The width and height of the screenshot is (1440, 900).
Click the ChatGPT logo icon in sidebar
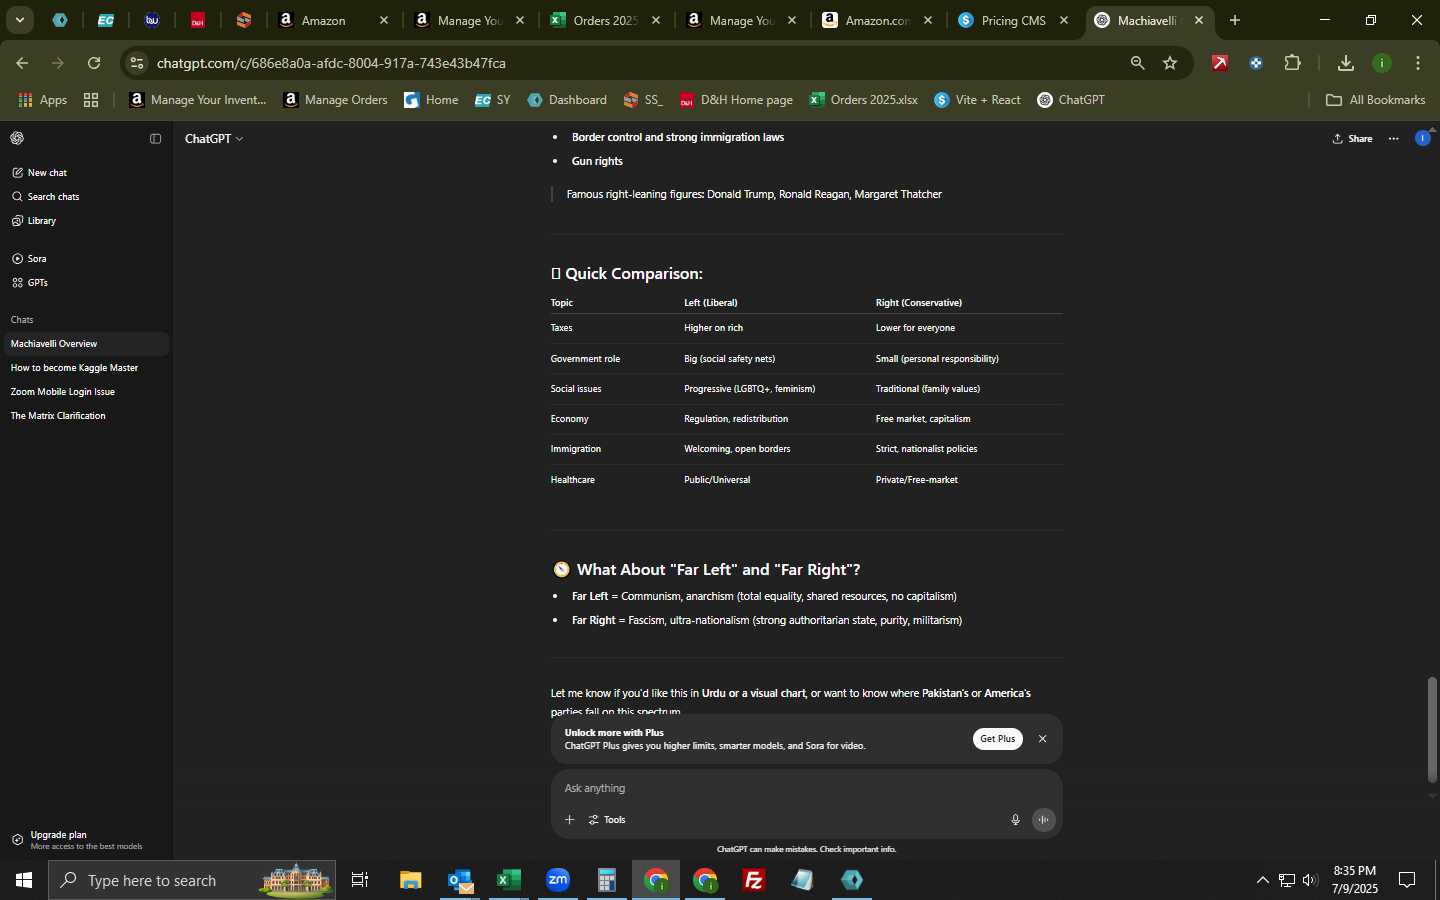pyautogui.click(x=17, y=138)
